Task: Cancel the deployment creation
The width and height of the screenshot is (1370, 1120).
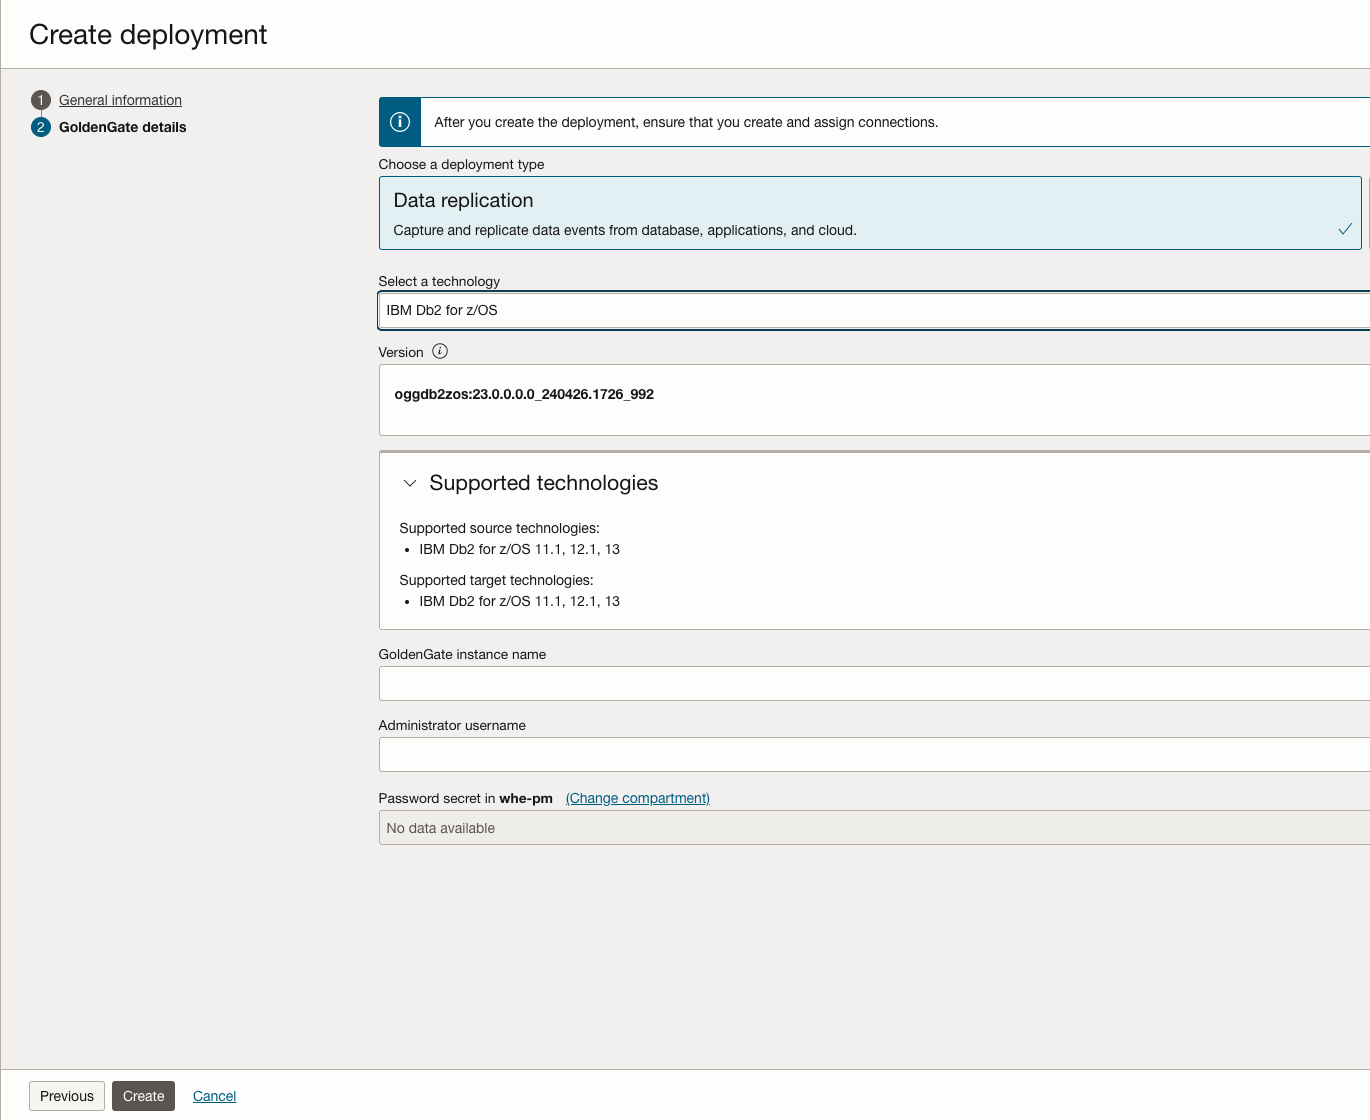Action: (214, 1095)
